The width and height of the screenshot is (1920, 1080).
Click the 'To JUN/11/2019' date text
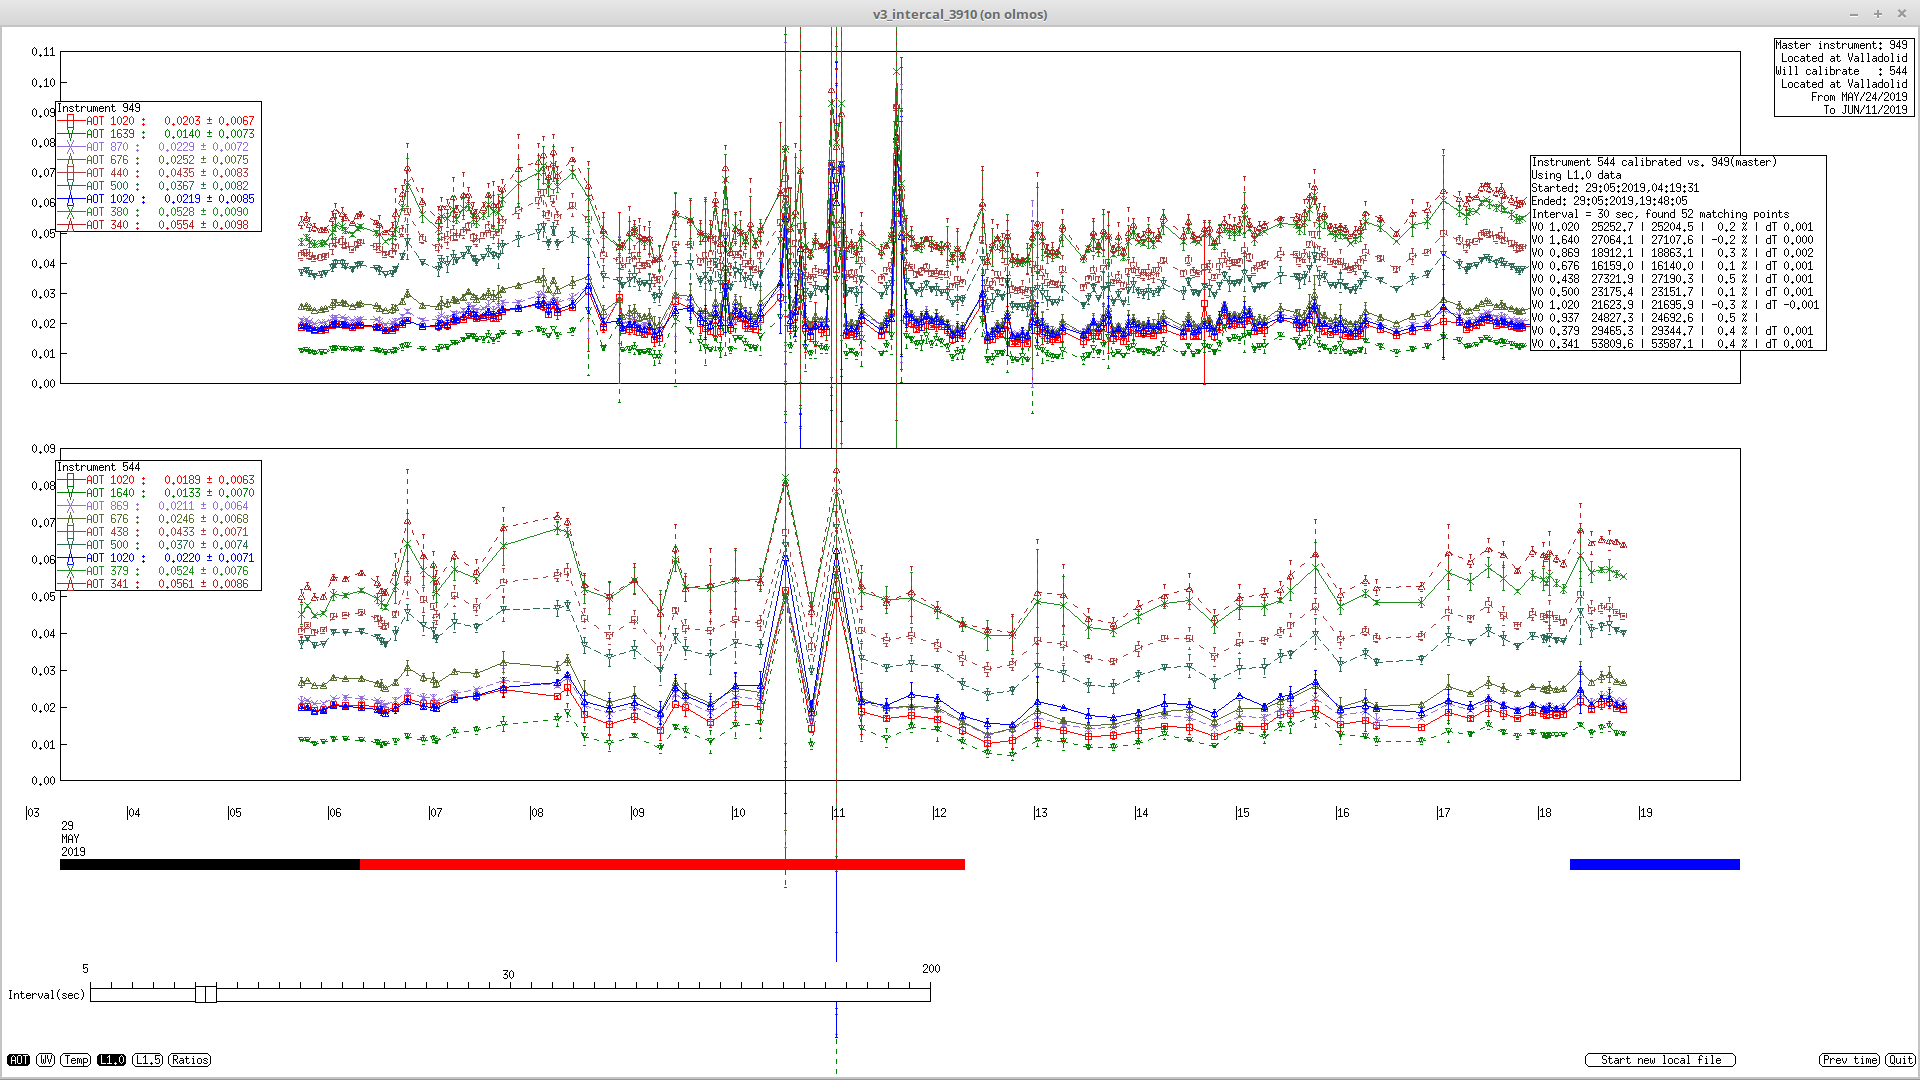(1865, 110)
